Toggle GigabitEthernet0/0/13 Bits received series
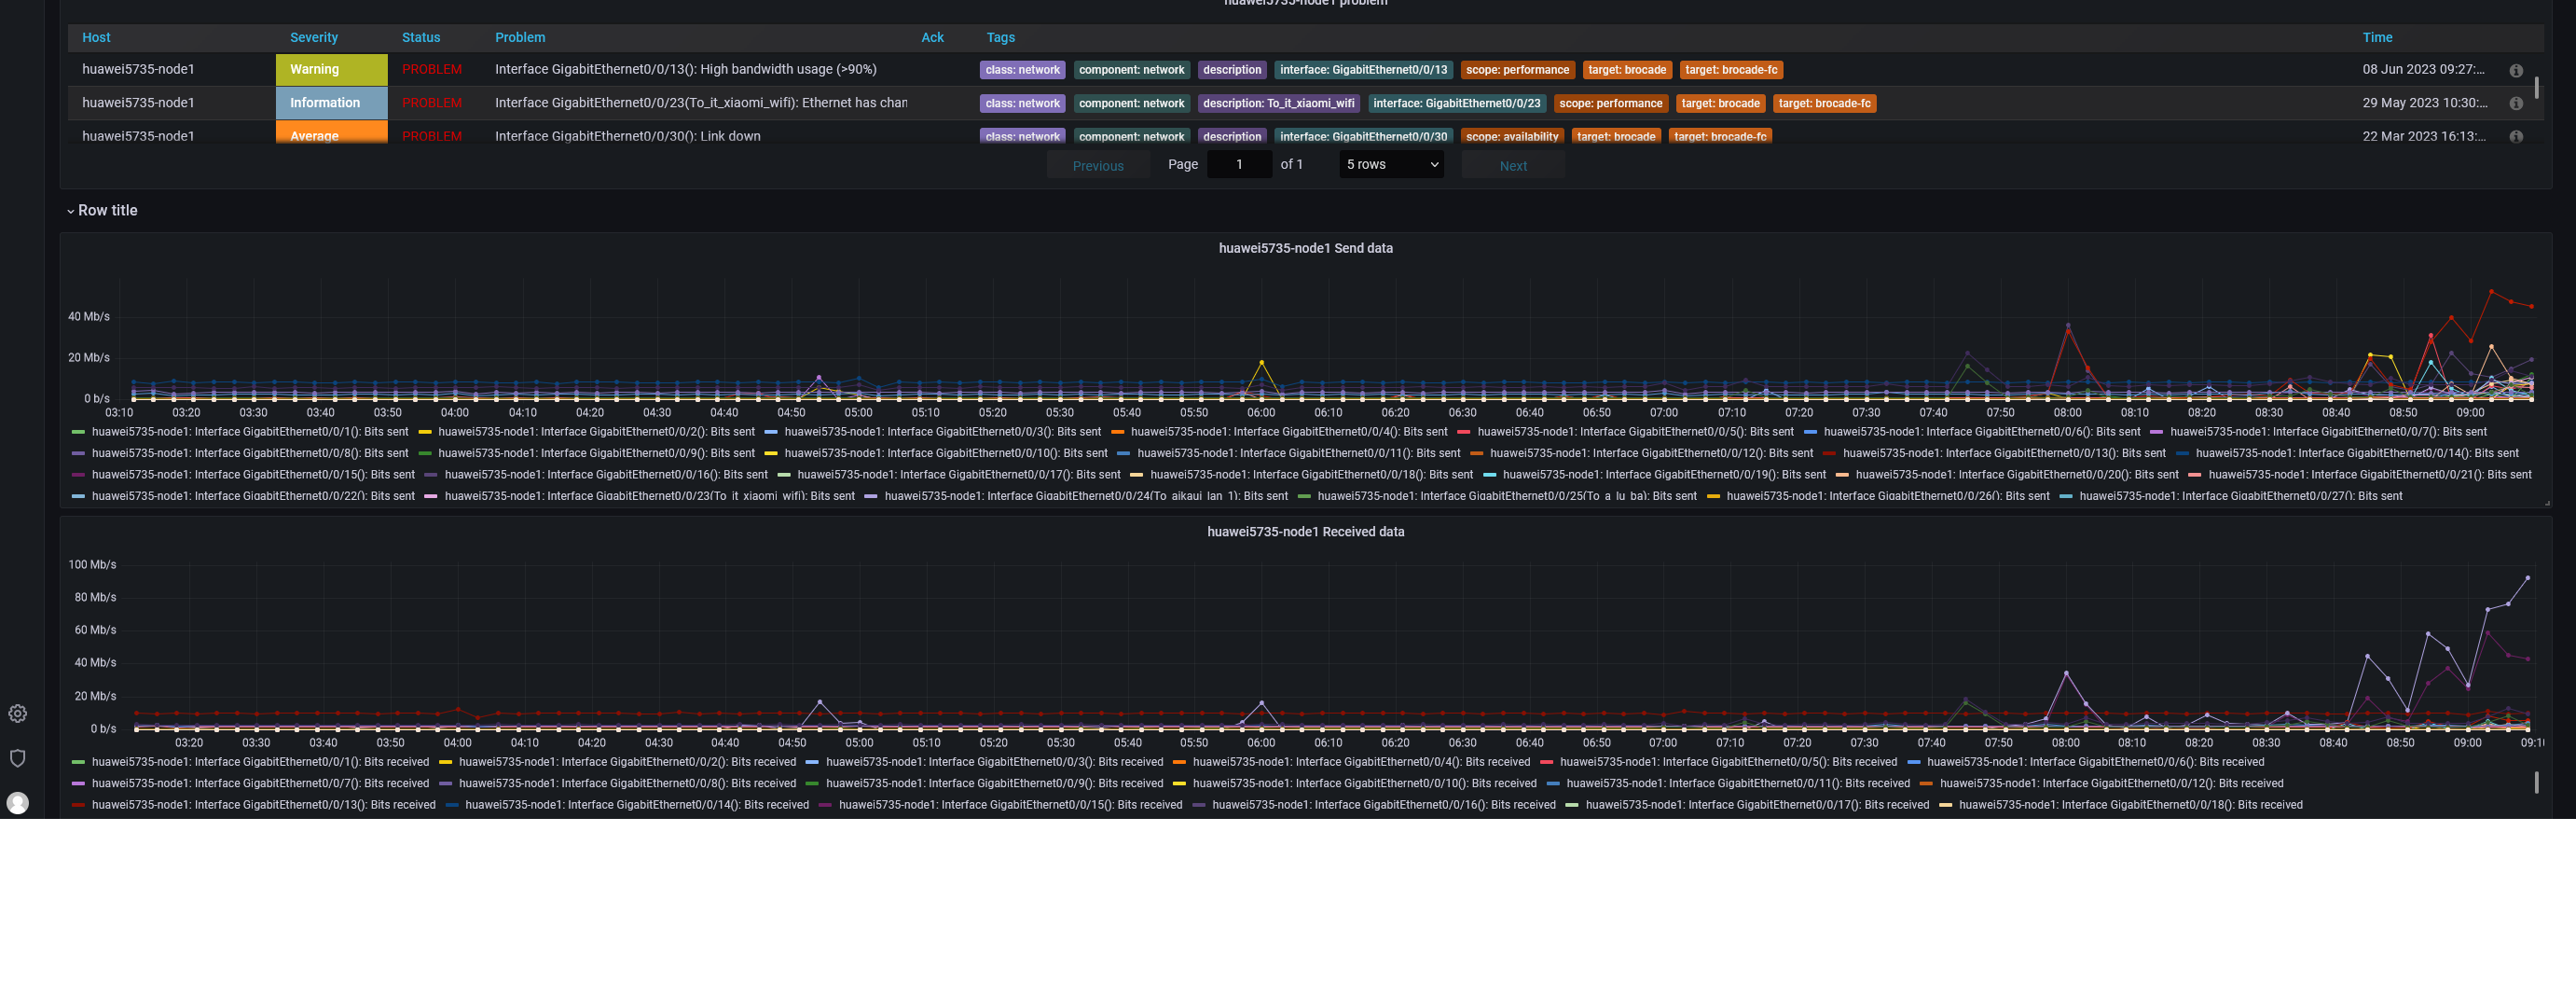Viewport: 2576px width, 984px height. (x=263, y=805)
